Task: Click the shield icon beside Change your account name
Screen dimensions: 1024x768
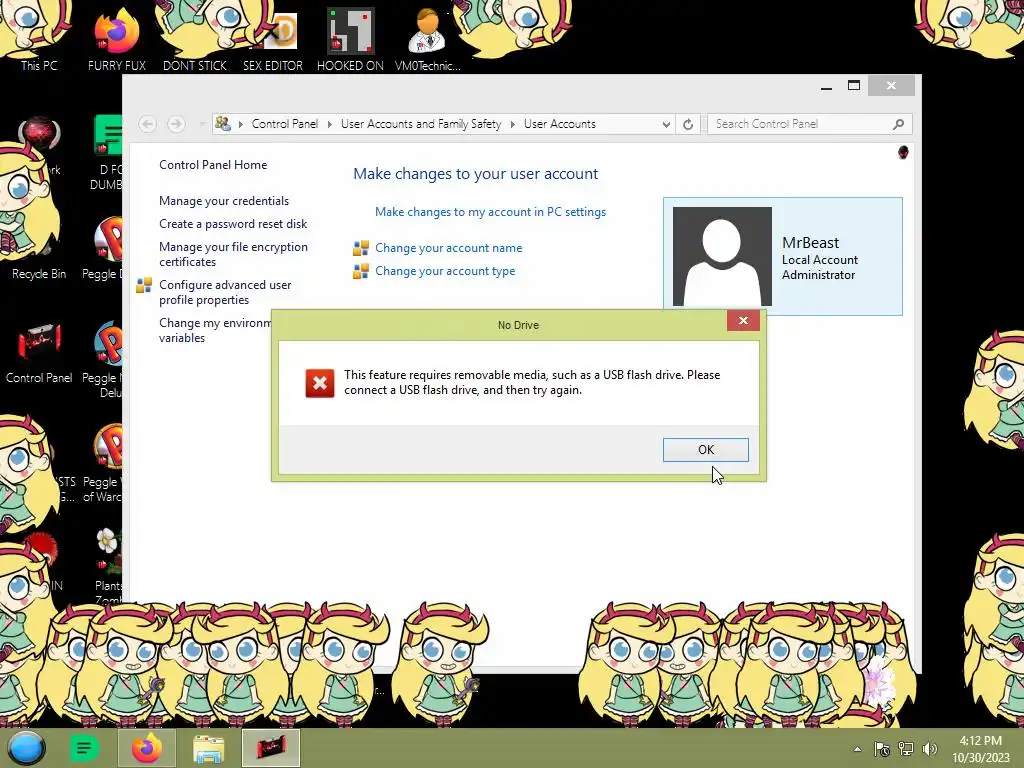Action: point(360,248)
